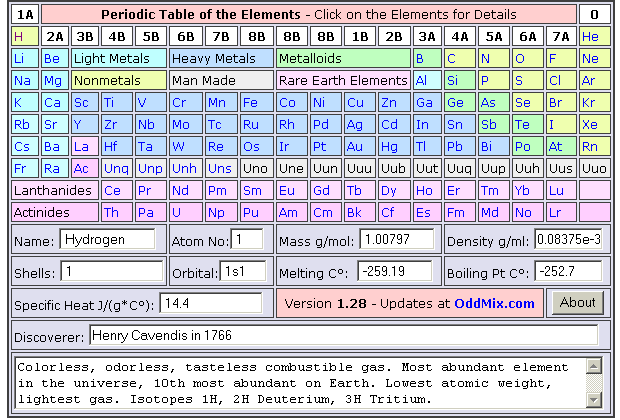Select the Hydrogen (H) element cell

point(25,37)
